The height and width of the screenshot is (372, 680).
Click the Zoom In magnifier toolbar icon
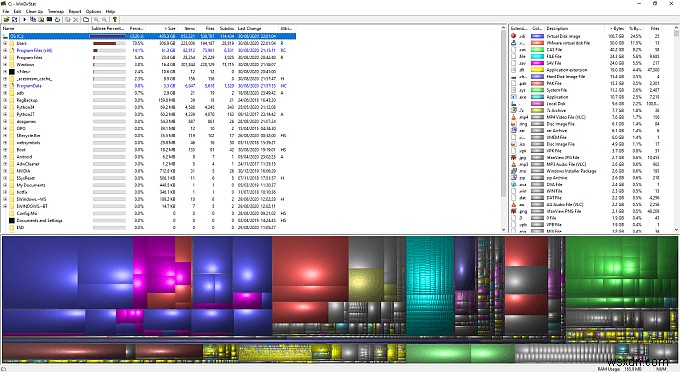click(x=96, y=20)
